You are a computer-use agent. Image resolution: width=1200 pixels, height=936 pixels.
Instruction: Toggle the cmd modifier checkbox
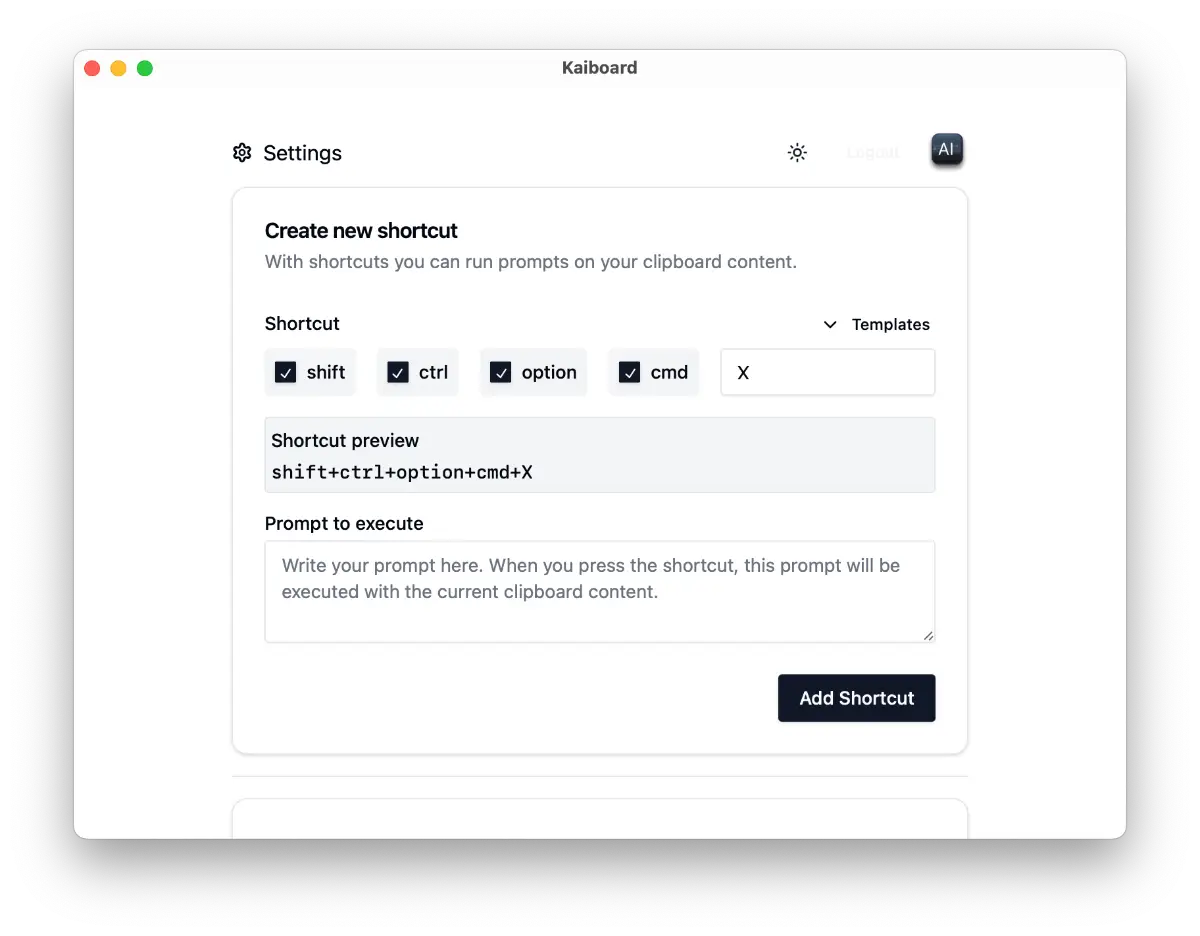pos(629,373)
